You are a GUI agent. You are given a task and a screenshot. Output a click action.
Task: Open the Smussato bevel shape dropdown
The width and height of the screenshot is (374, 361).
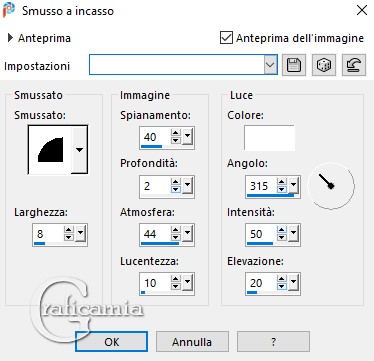point(79,150)
